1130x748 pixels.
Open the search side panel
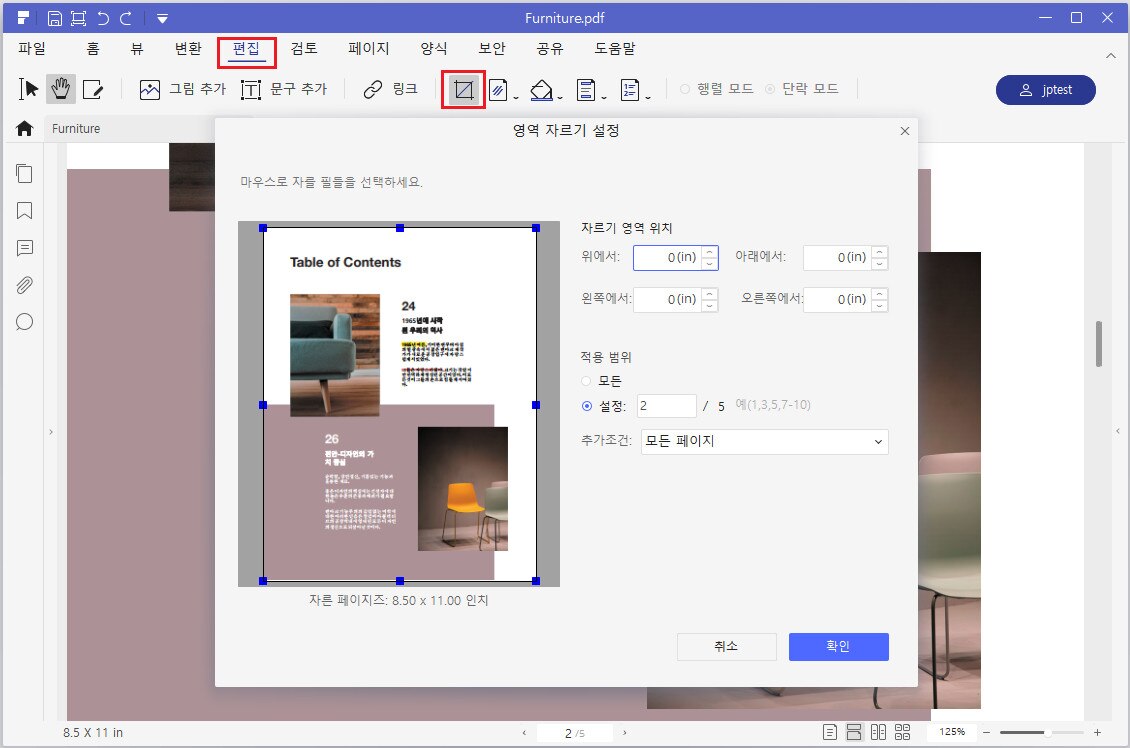[25, 322]
